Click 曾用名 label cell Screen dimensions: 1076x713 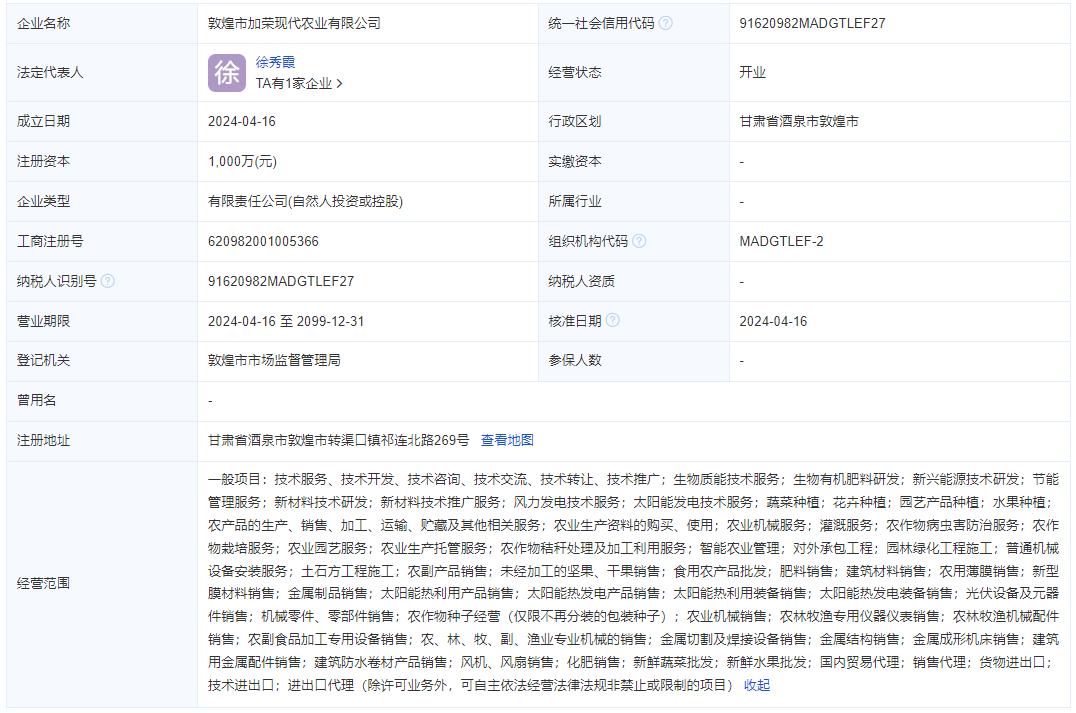[x=102, y=400]
